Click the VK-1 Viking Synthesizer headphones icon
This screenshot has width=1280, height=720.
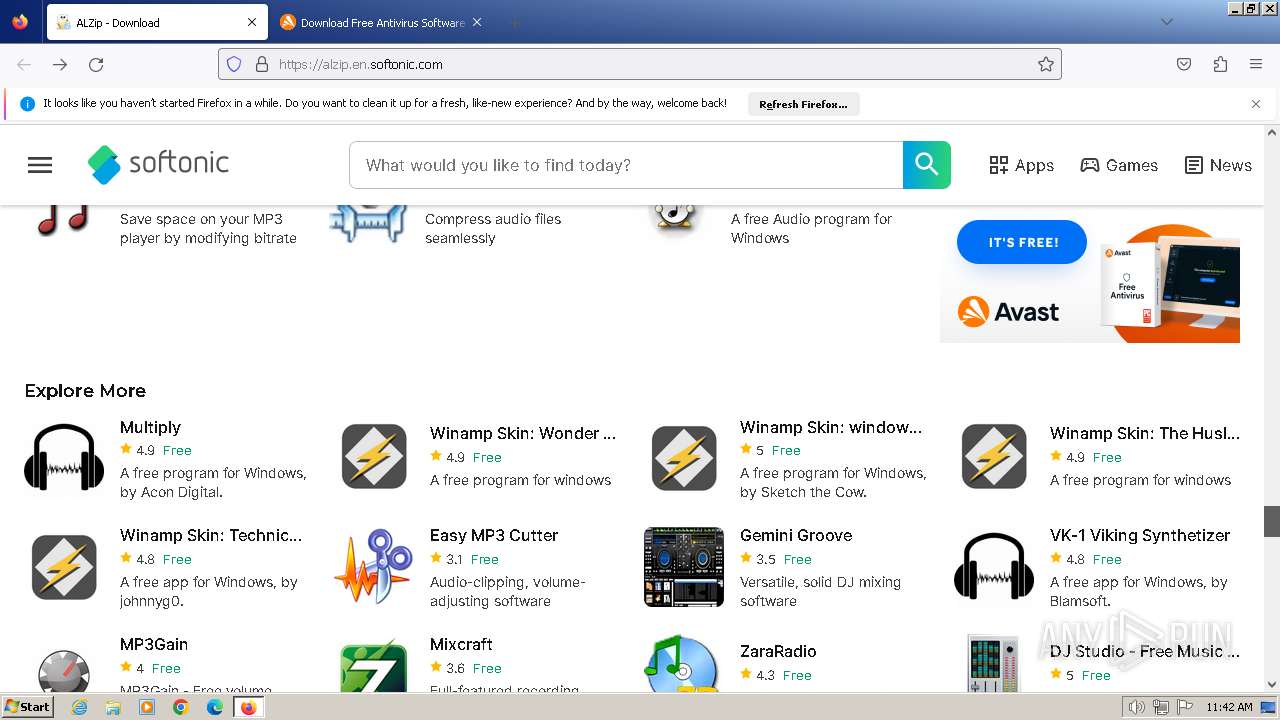pos(994,567)
